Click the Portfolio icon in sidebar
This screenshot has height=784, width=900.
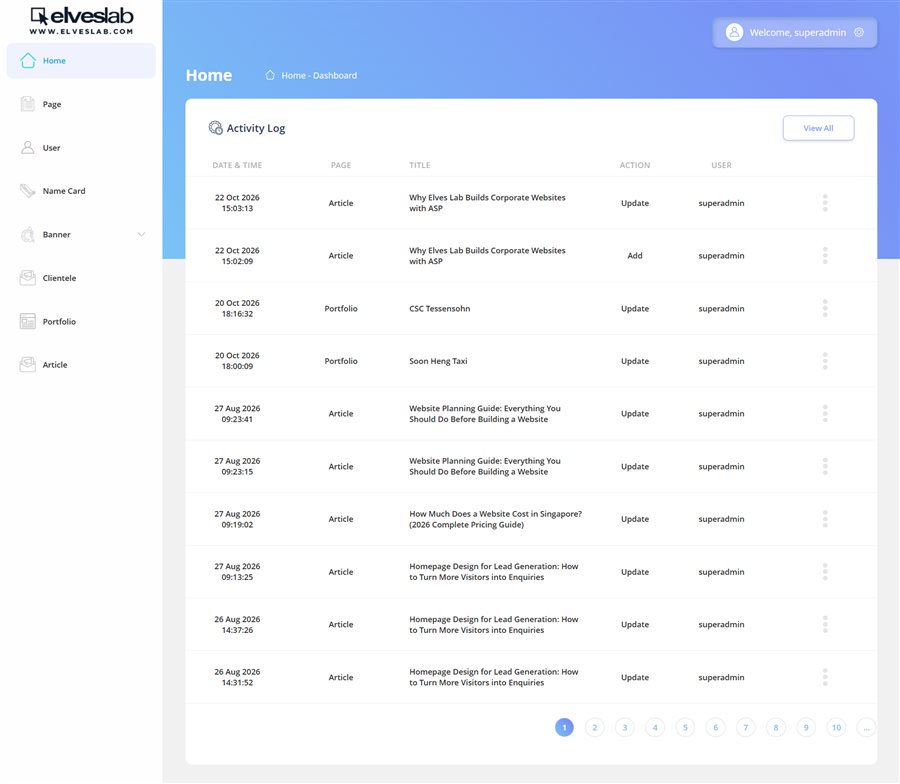coord(28,321)
